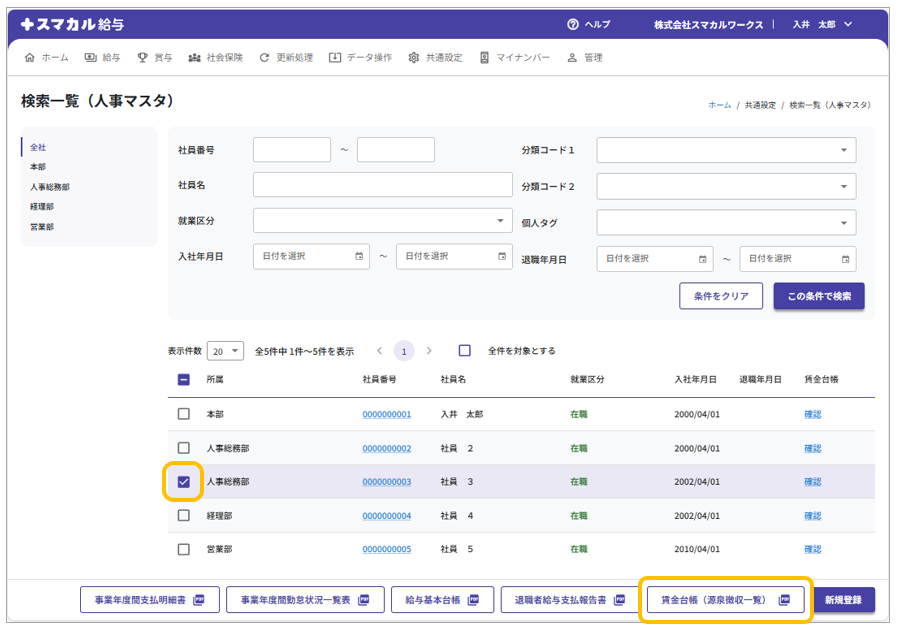Click the home icon in navigation bar
The image size is (898, 630).
(29, 58)
